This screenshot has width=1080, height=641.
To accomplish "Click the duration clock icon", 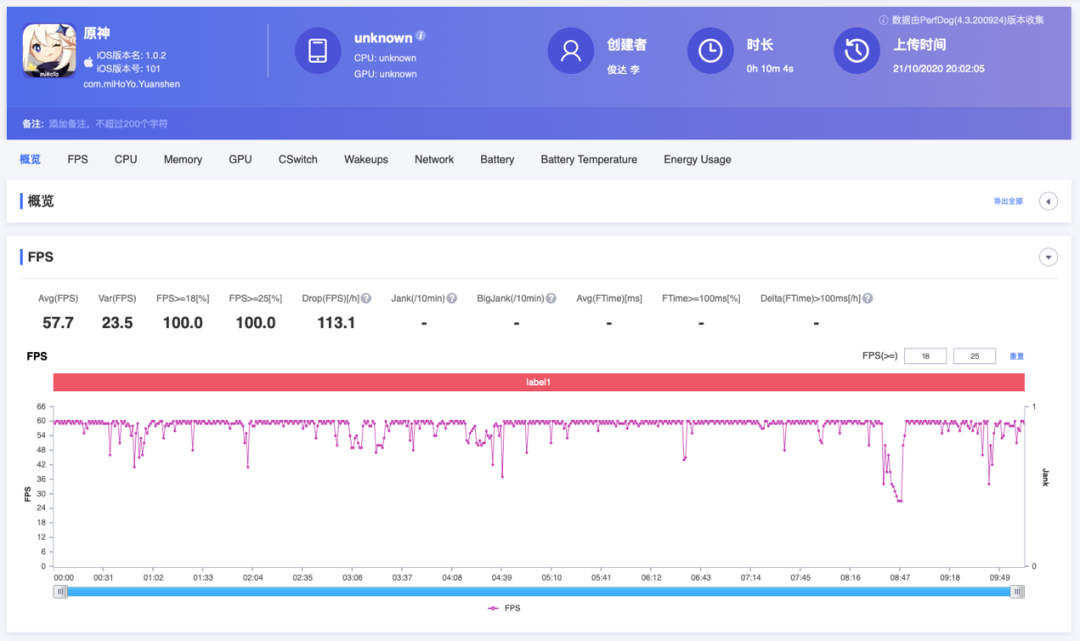I will (710, 51).
